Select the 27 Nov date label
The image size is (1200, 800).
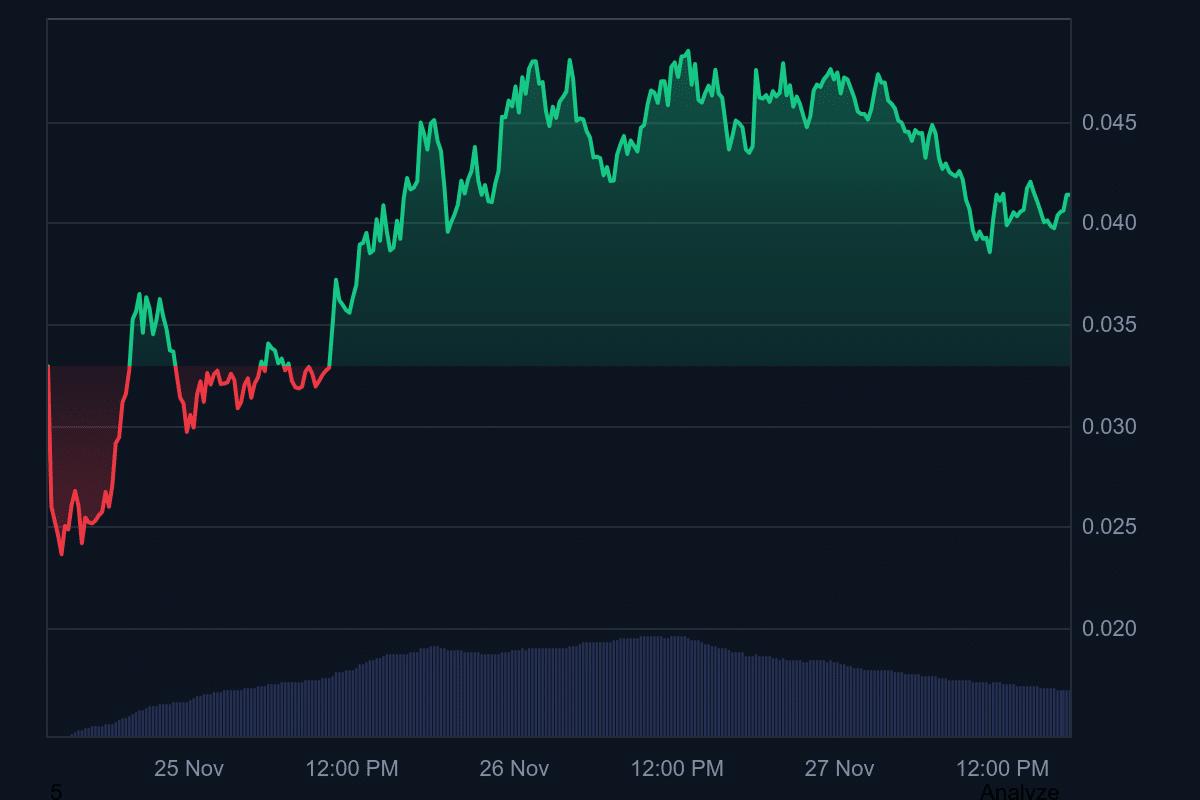pos(839,768)
